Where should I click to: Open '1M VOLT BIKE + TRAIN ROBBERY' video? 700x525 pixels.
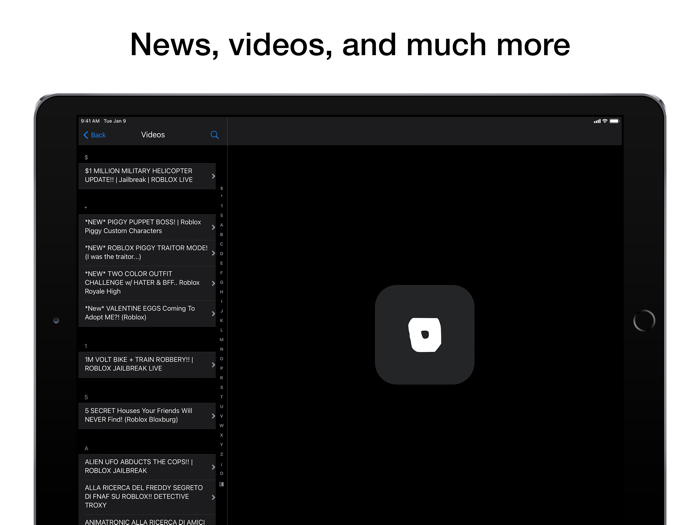[x=147, y=364]
